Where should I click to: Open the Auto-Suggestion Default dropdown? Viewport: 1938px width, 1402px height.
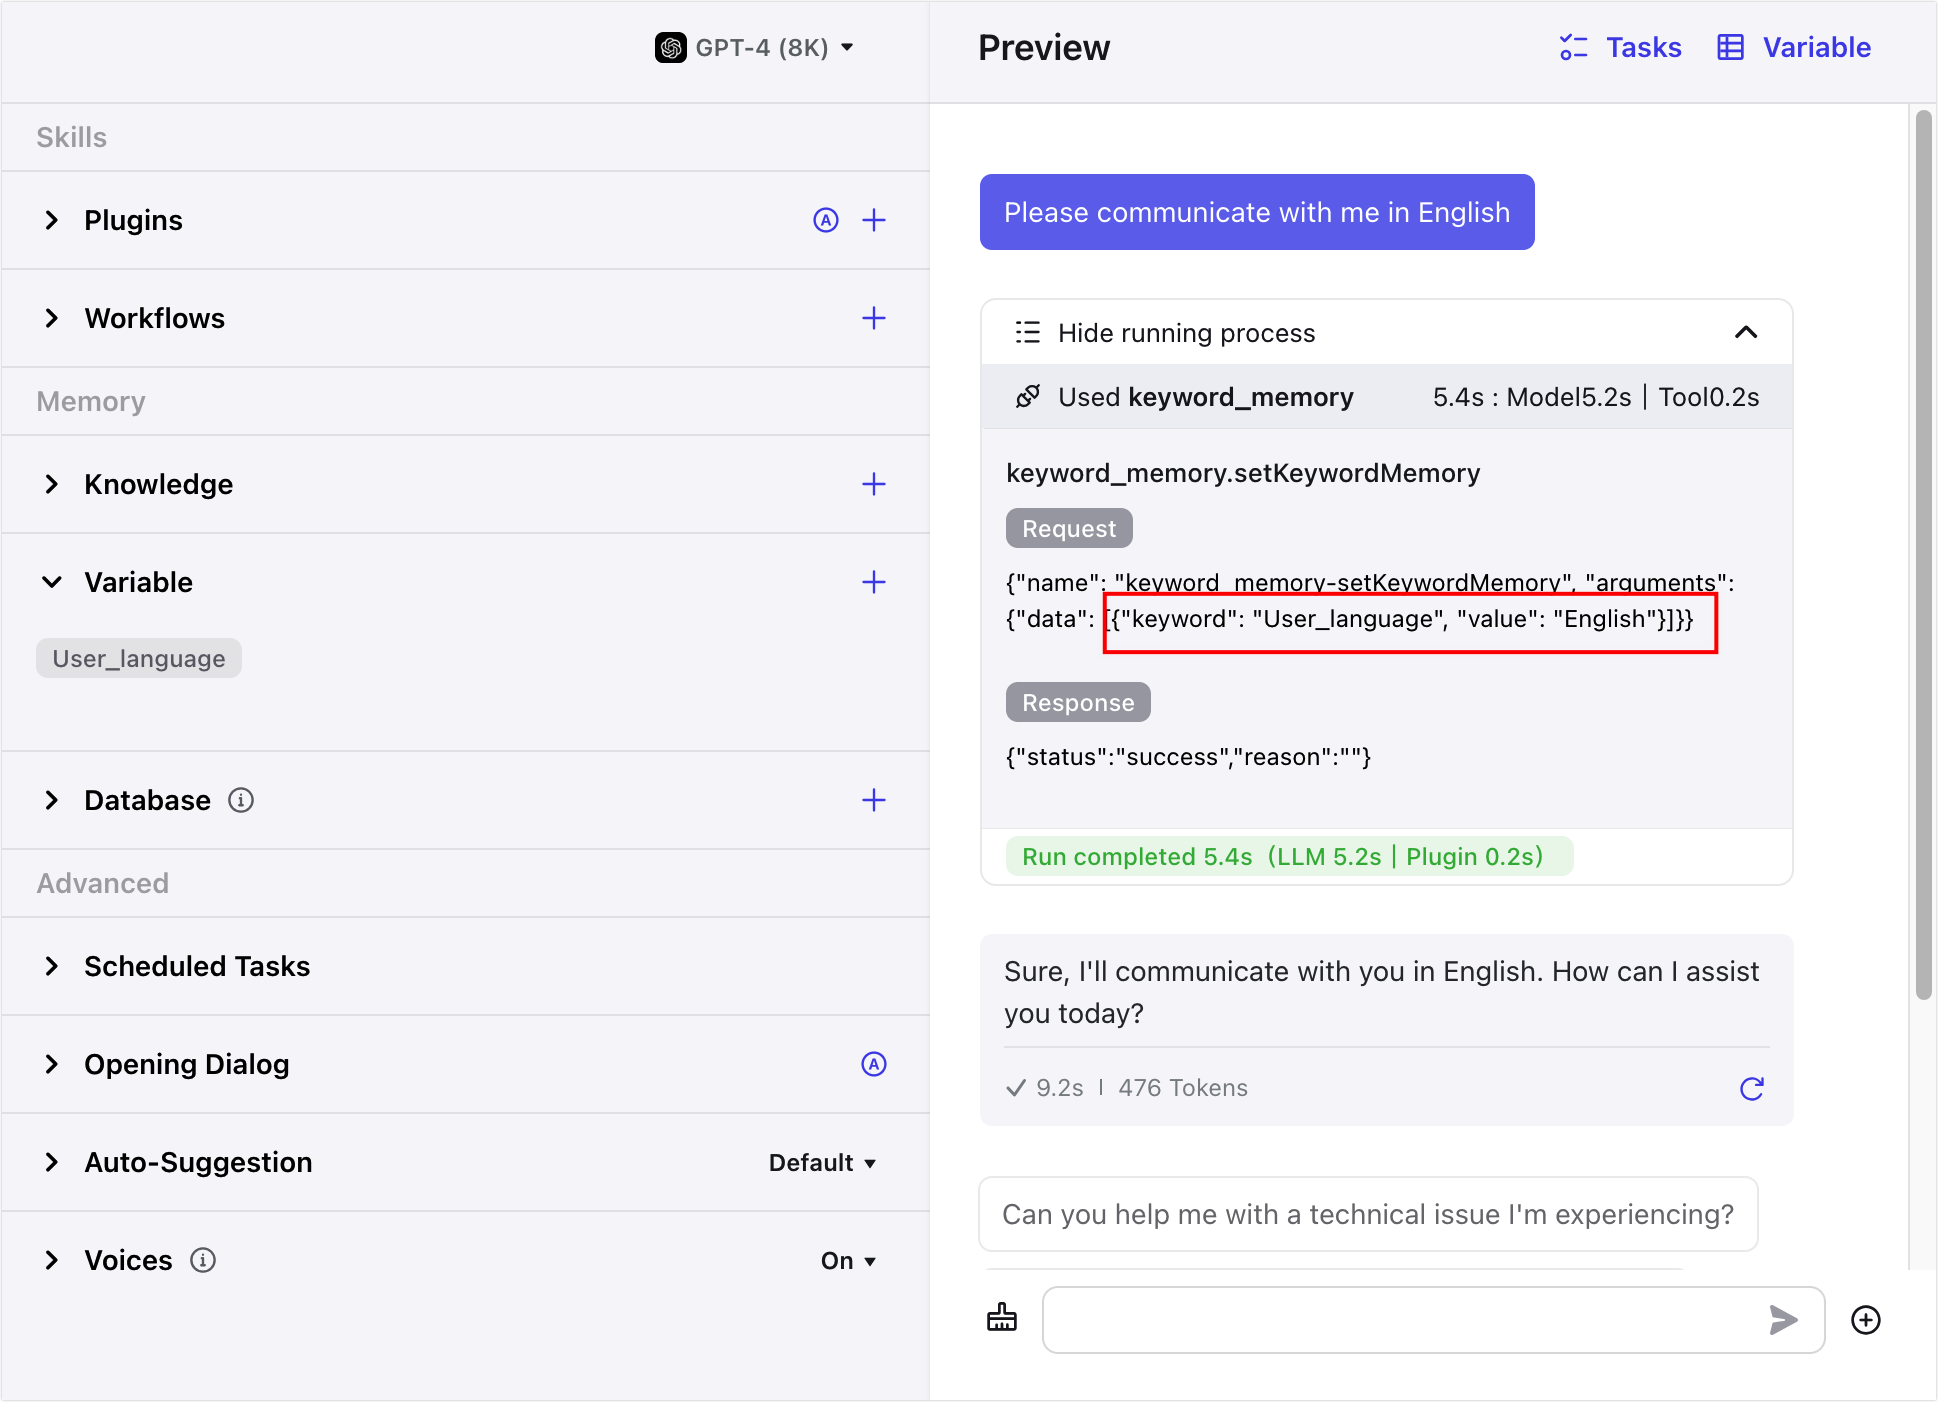(822, 1162)
